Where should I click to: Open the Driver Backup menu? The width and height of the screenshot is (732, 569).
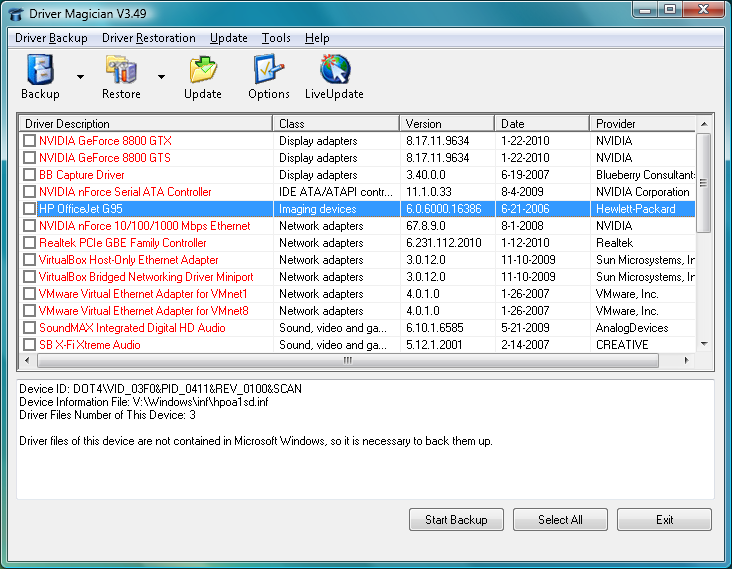click(51, 38)
